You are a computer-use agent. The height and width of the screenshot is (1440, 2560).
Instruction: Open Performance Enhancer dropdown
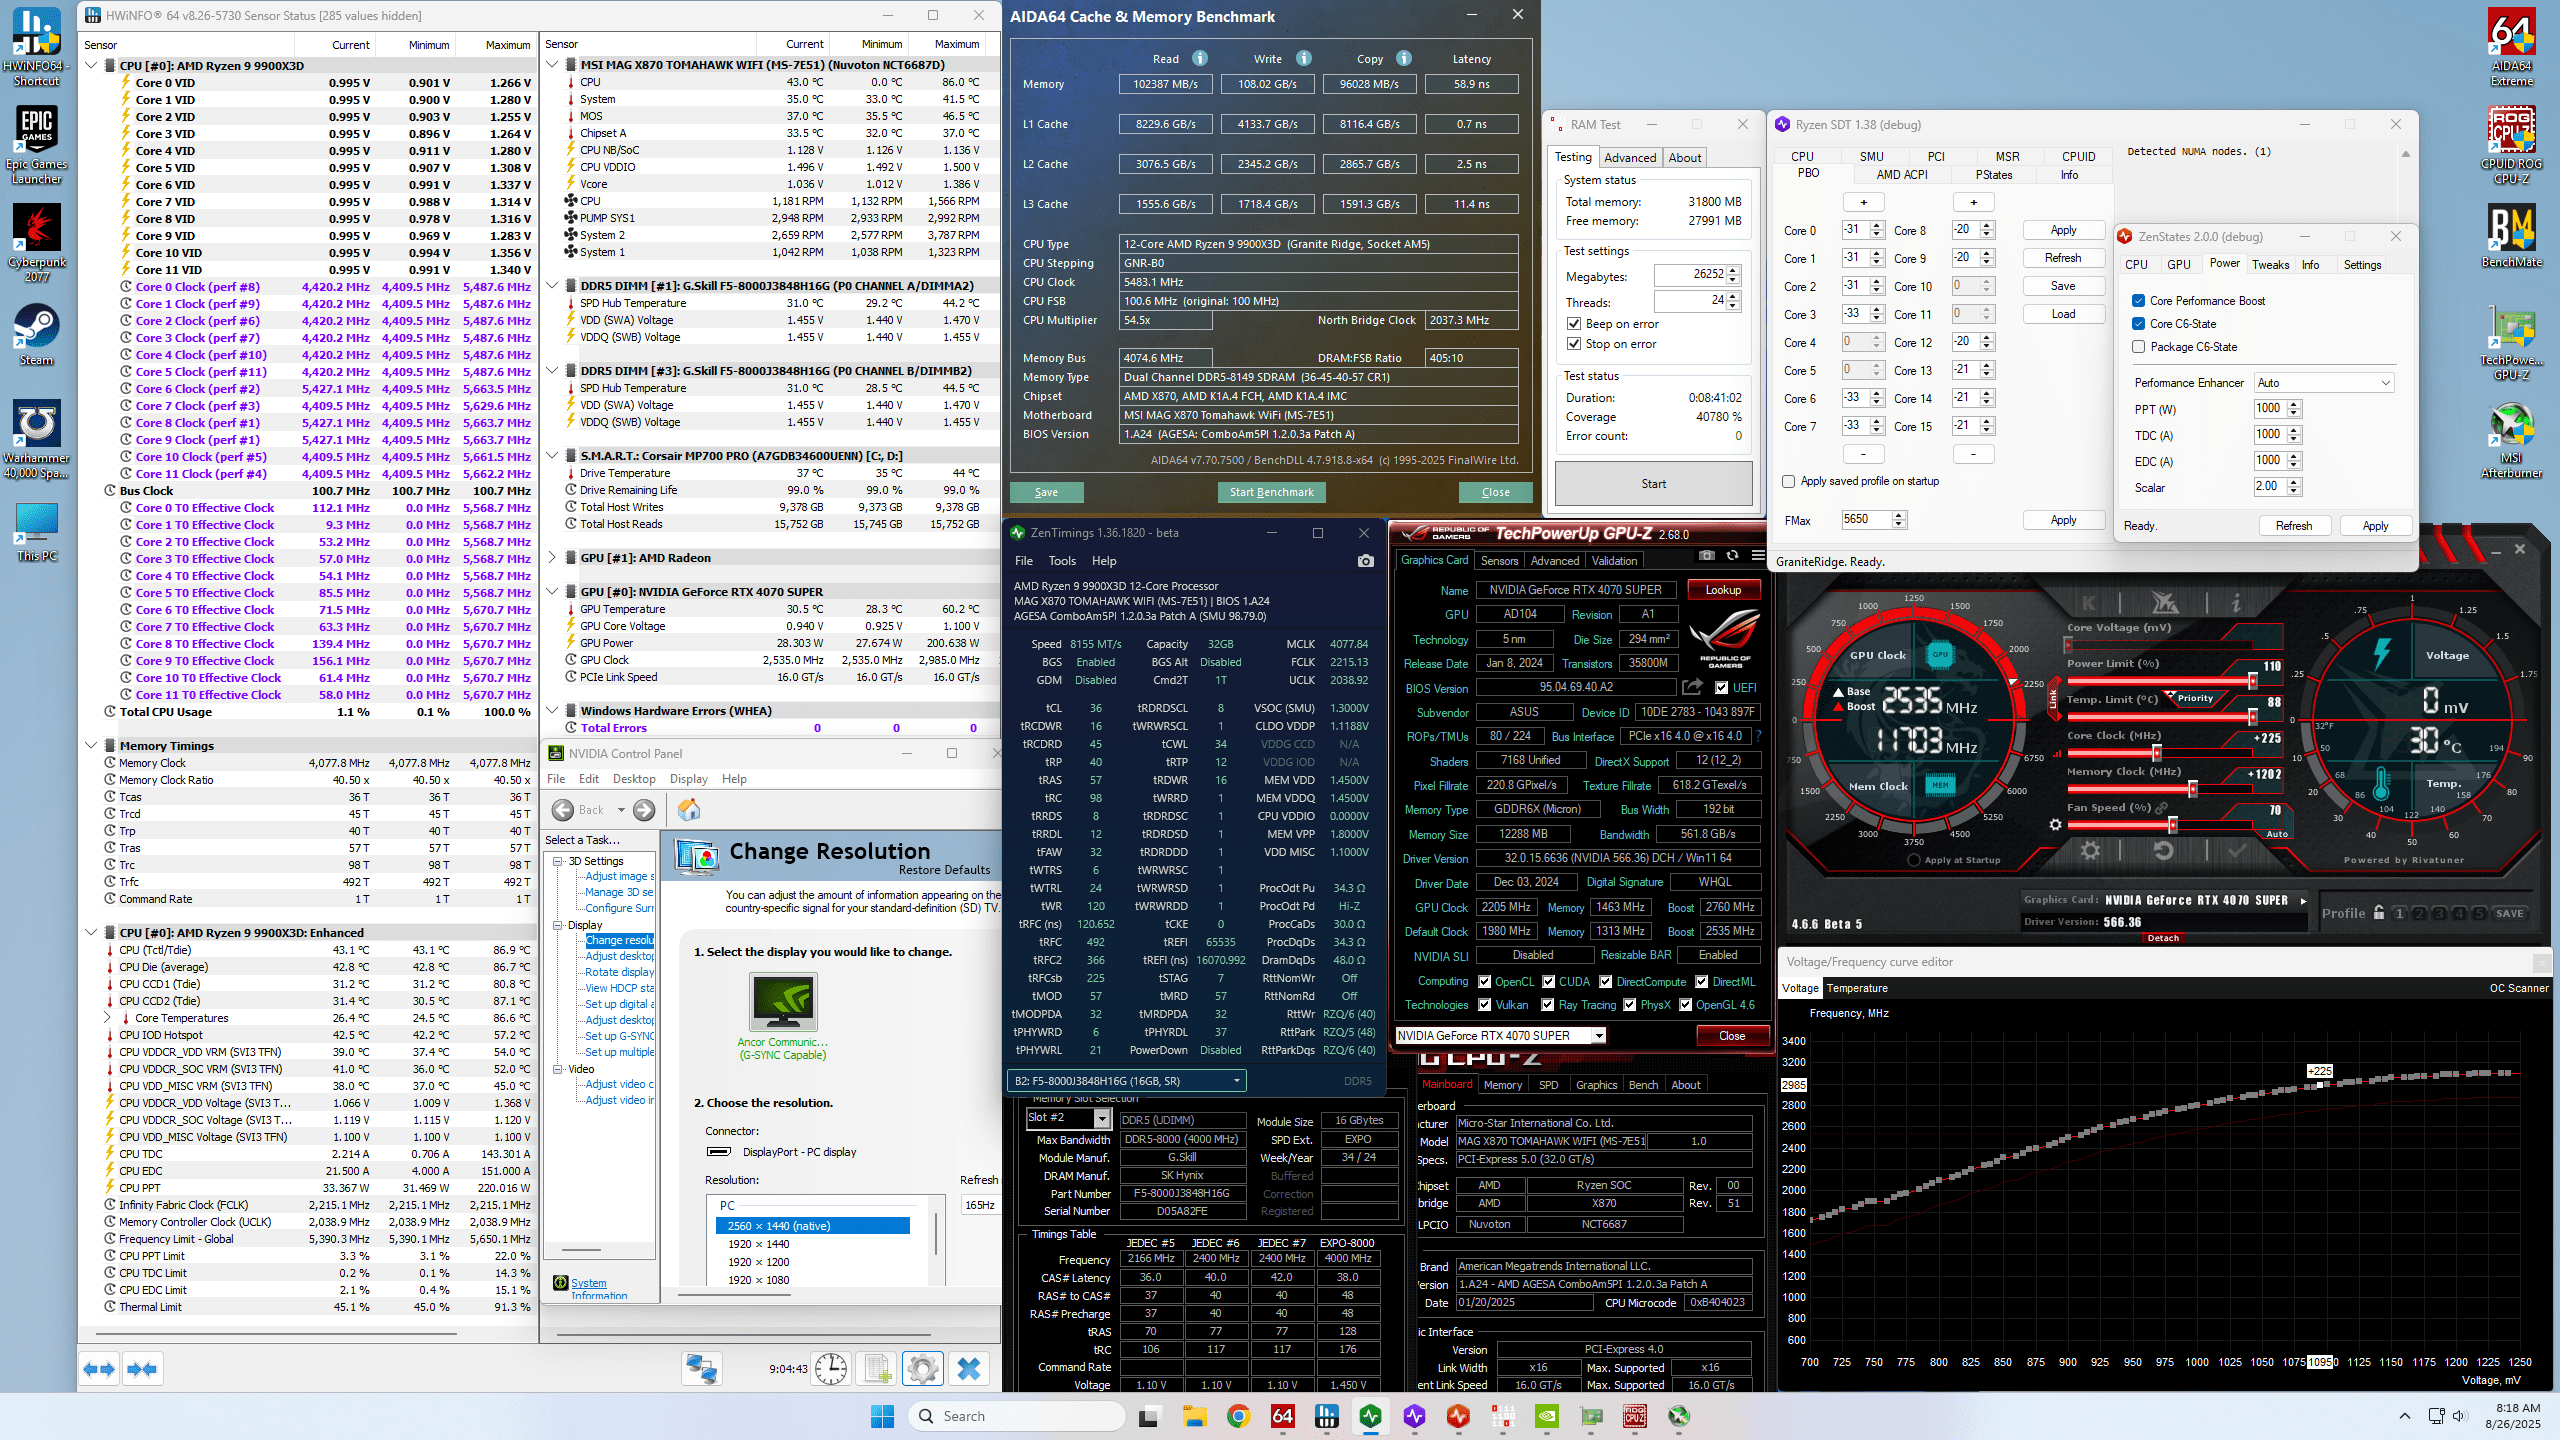point(2323,383)
